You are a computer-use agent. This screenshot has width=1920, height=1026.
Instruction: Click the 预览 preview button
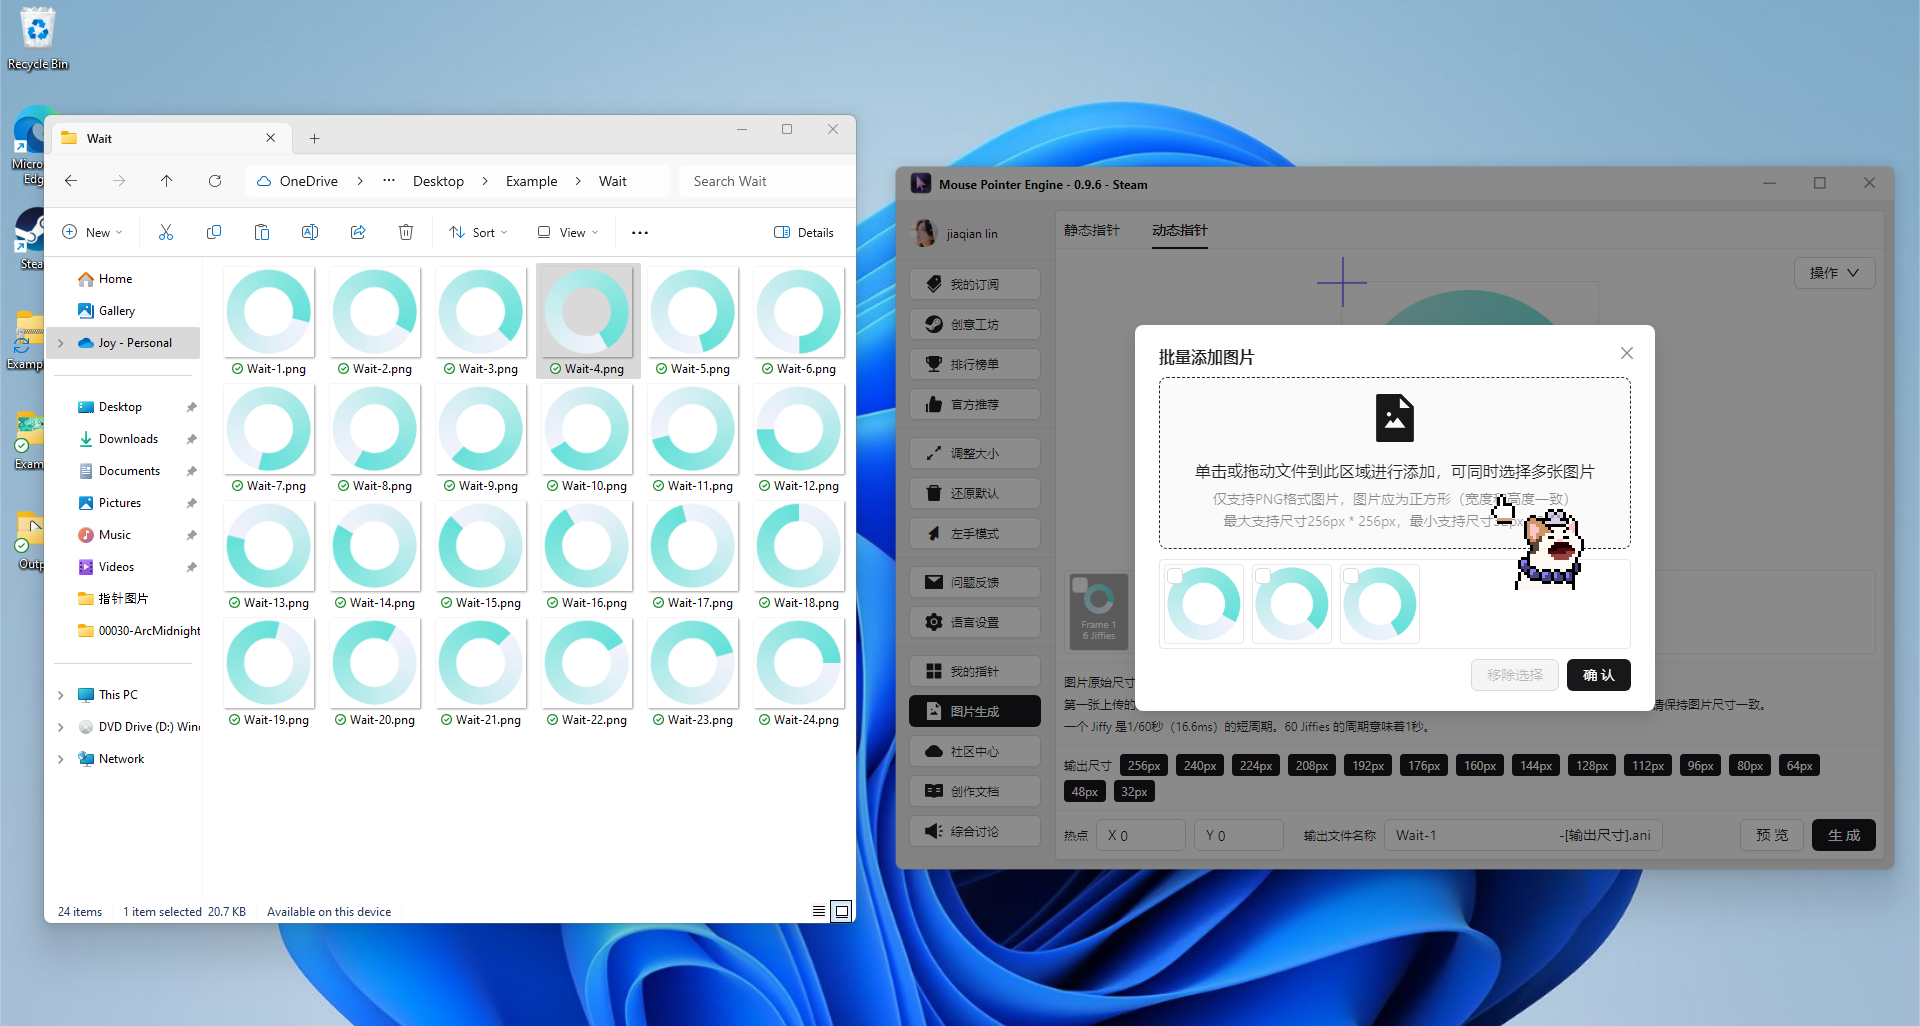1771,834
